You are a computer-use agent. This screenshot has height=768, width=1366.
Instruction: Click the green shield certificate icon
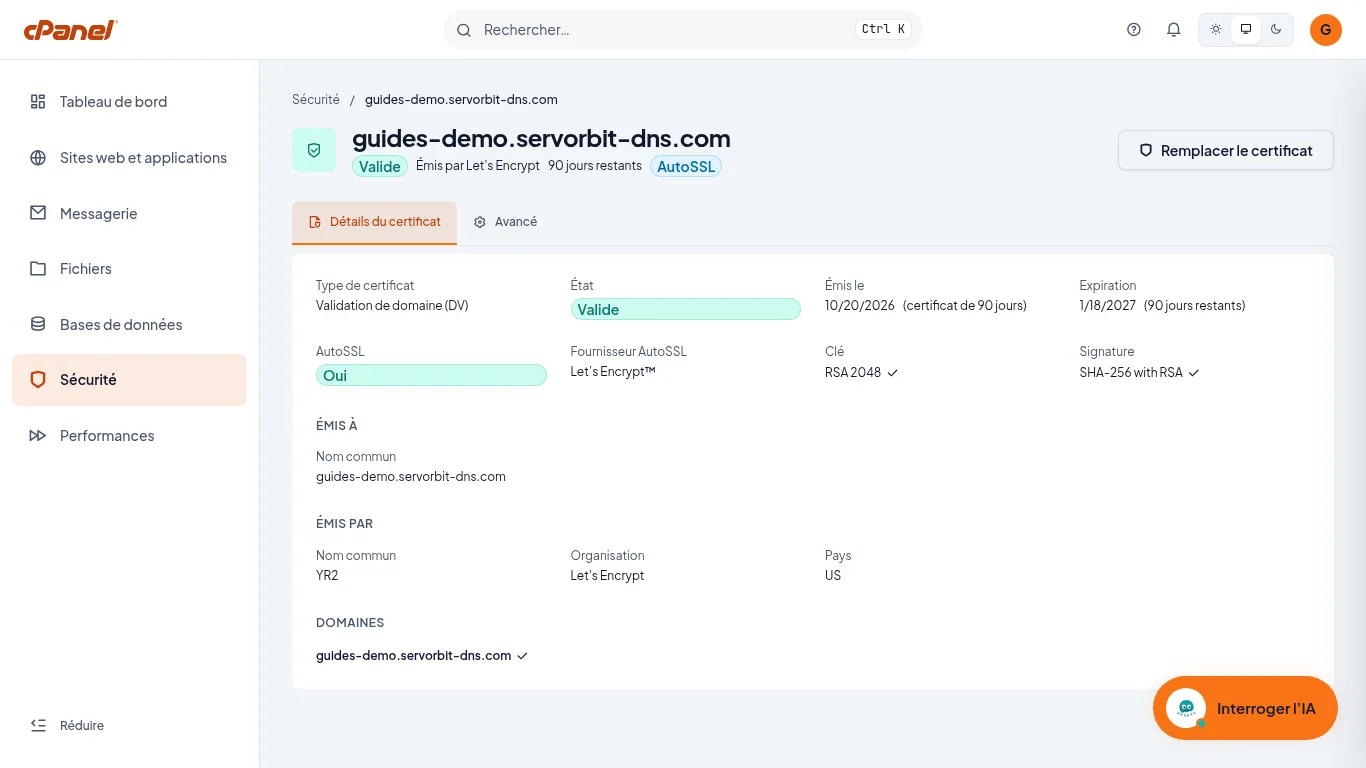[x=314, y=150]
